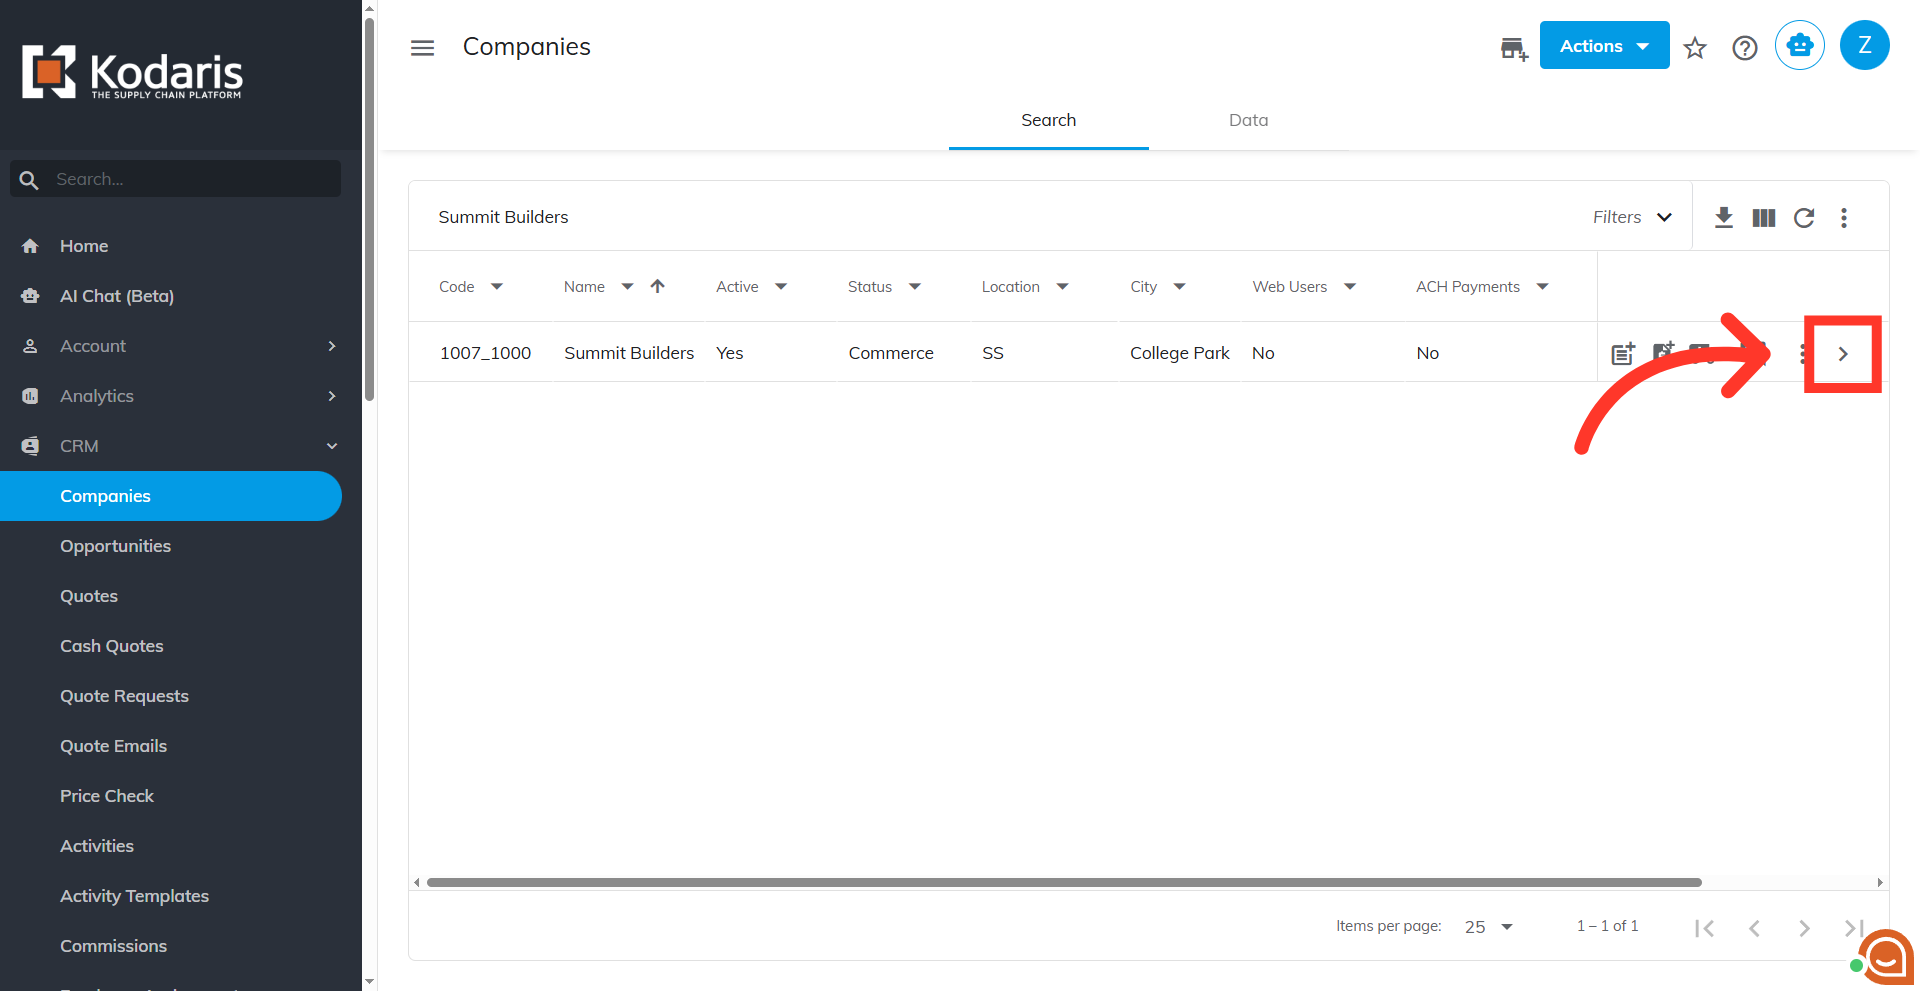Click the table horizontal scrollbar

coord(1064,882)
